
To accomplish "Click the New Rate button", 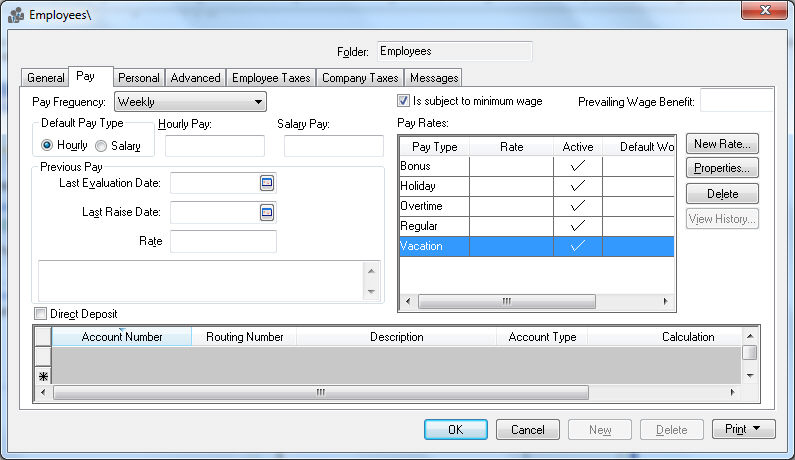I will click(722, 144).
